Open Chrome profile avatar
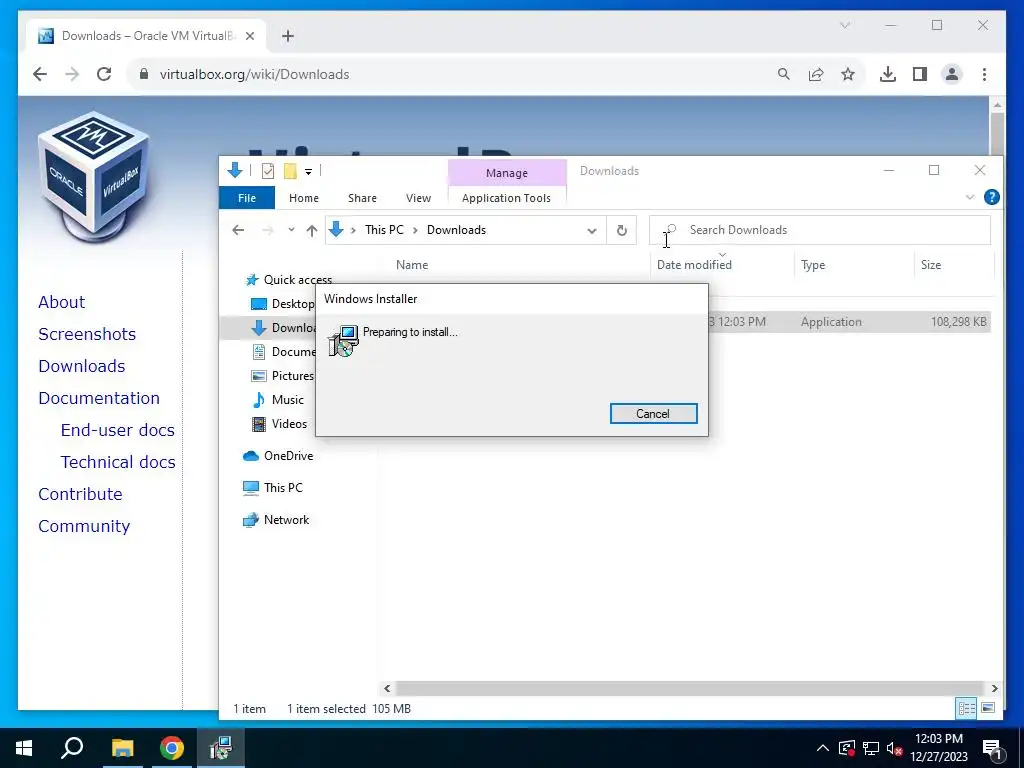The image size is (1024, 768). point(952,74)
